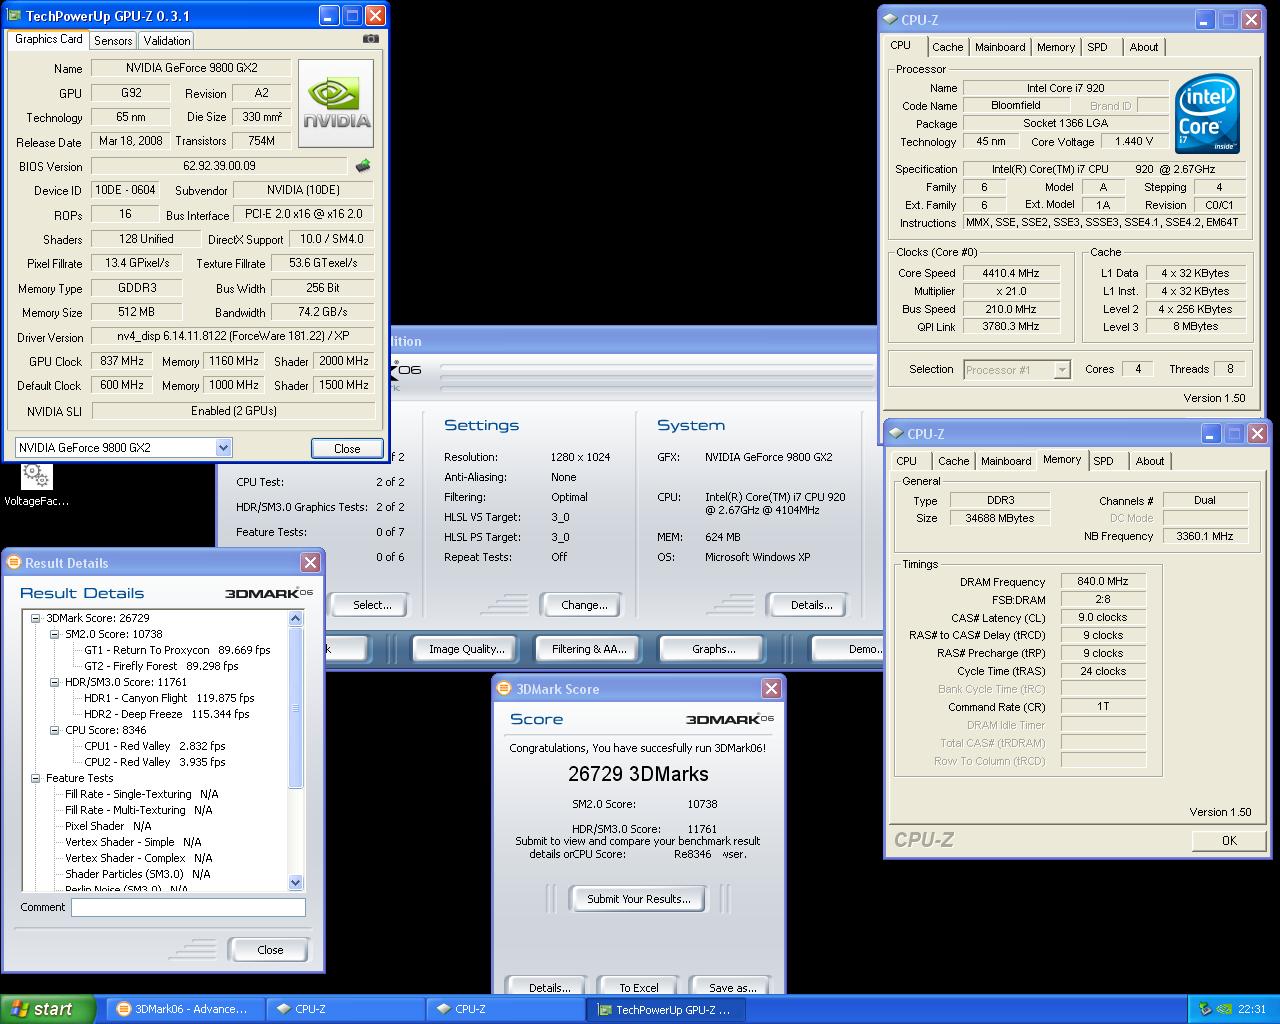1280x1024 pixels.
Task: Switch to TechPowerUp GPU-Z taskbar button
Action: [667, 1009]
